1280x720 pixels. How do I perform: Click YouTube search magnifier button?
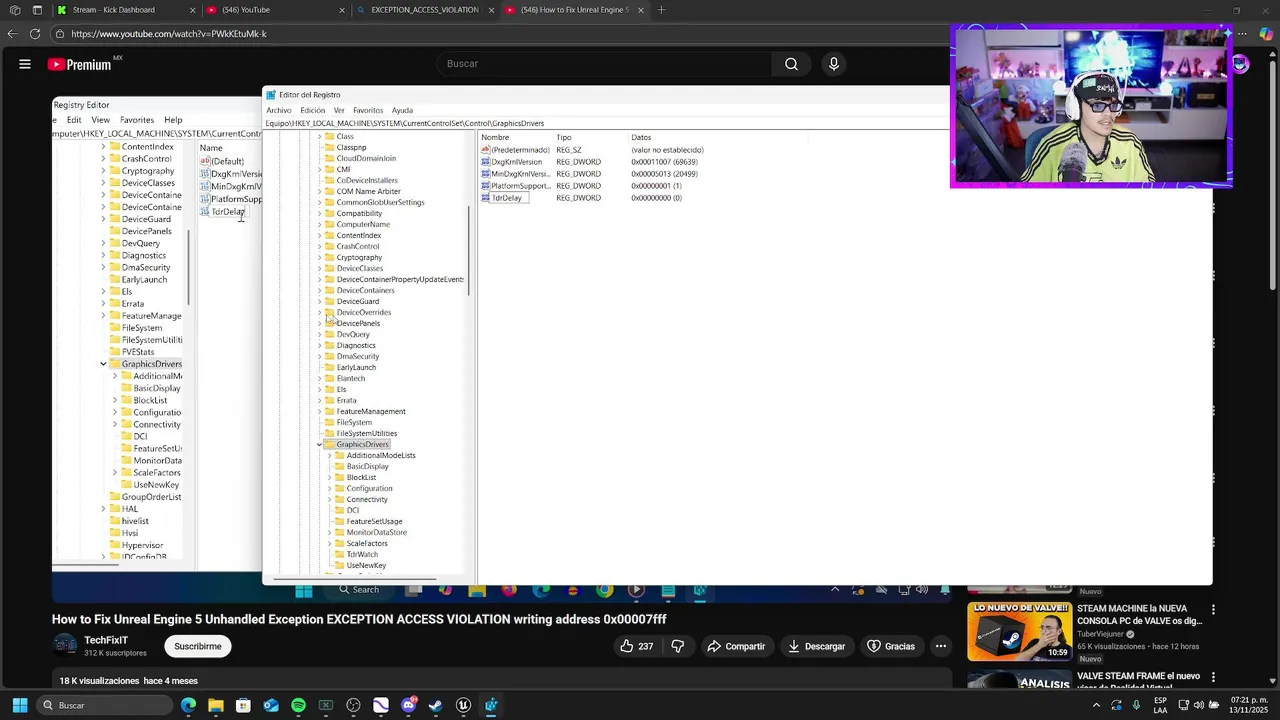[x=791, y=64]
